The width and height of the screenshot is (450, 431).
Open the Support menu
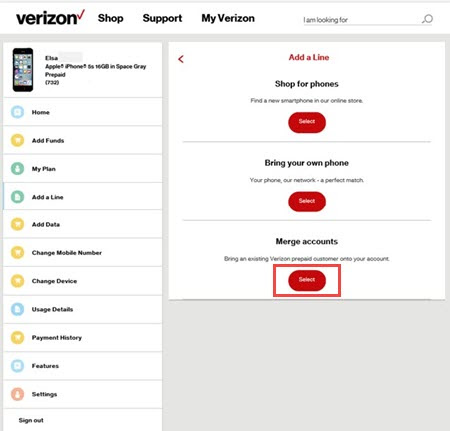point(162,18)
